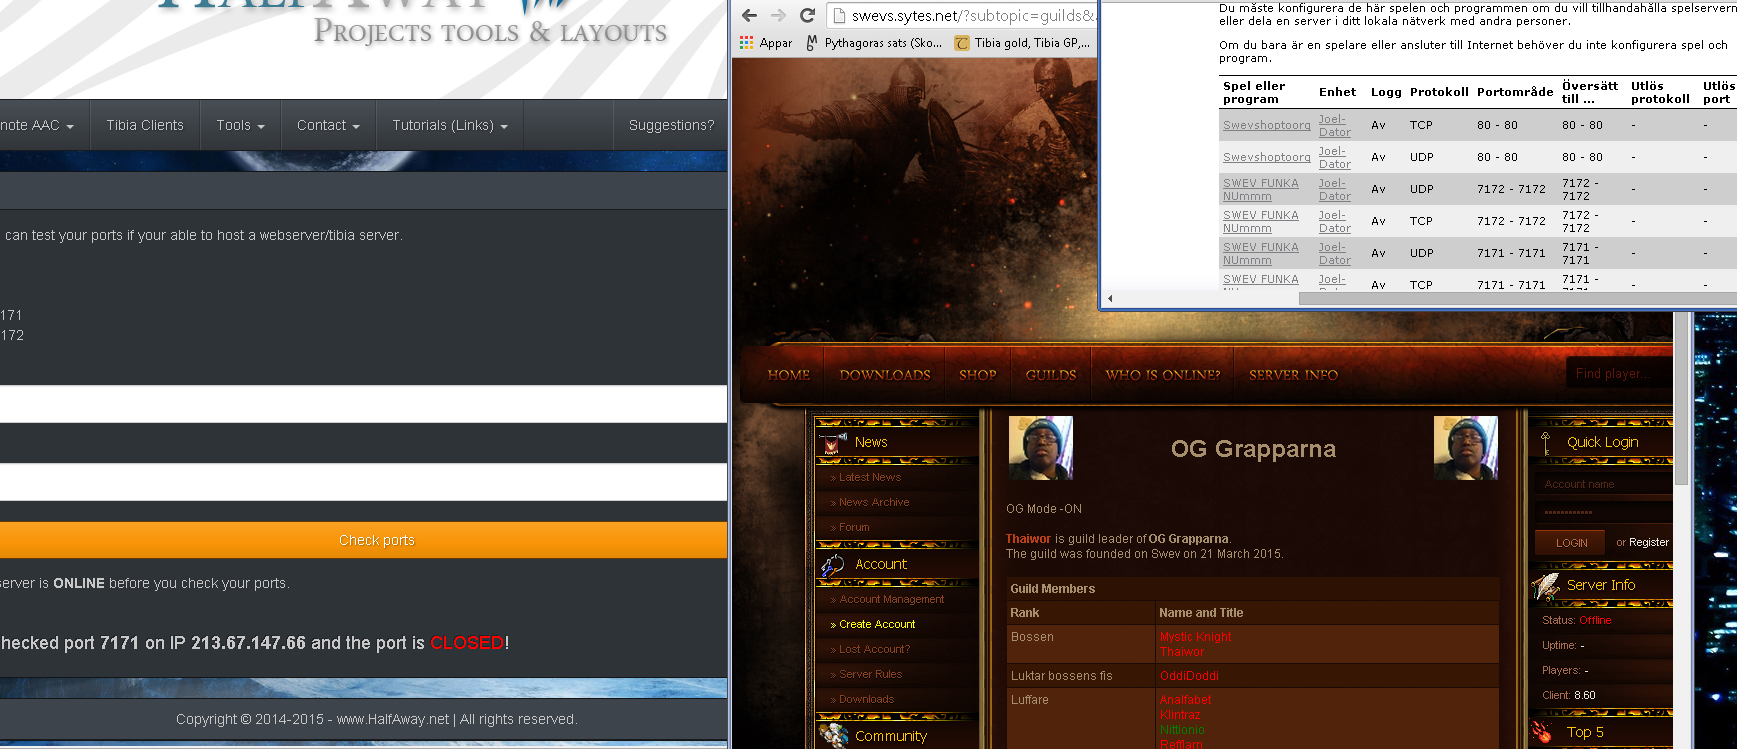Open the Tibia gold bookmark

1022,43
